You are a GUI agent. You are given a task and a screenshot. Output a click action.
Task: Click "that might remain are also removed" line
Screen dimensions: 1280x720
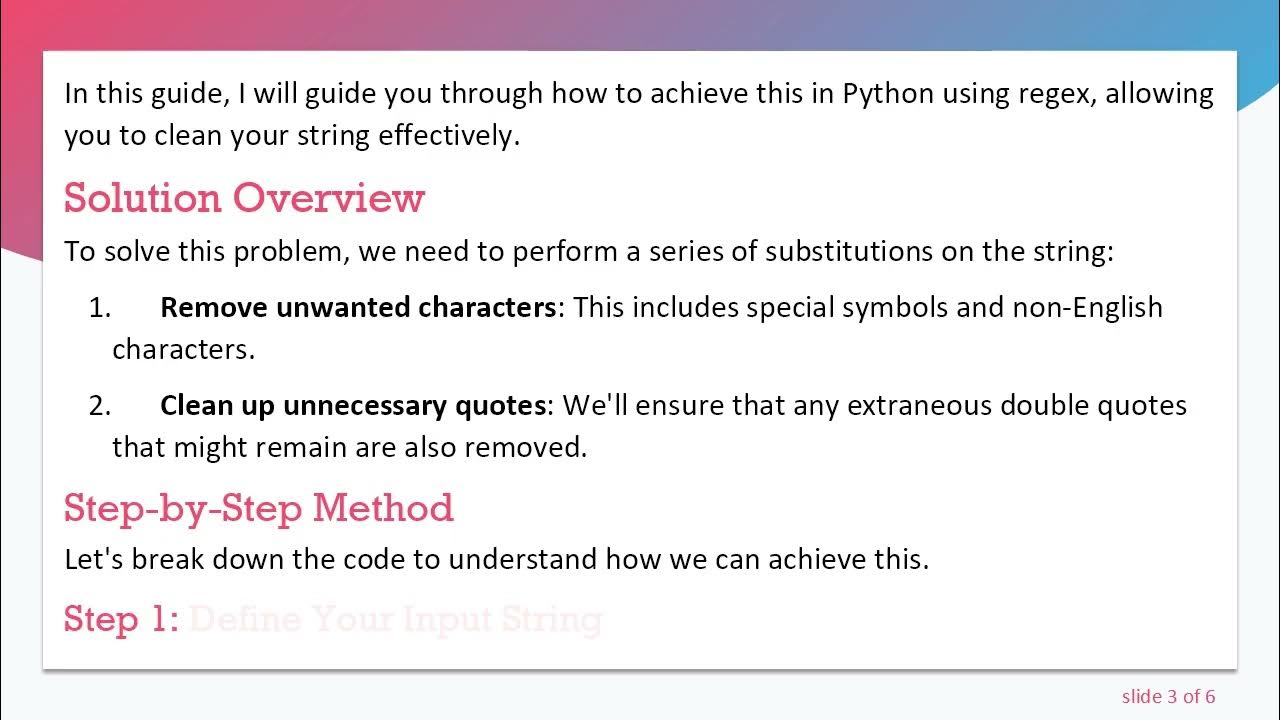click(x=349, y=446)
